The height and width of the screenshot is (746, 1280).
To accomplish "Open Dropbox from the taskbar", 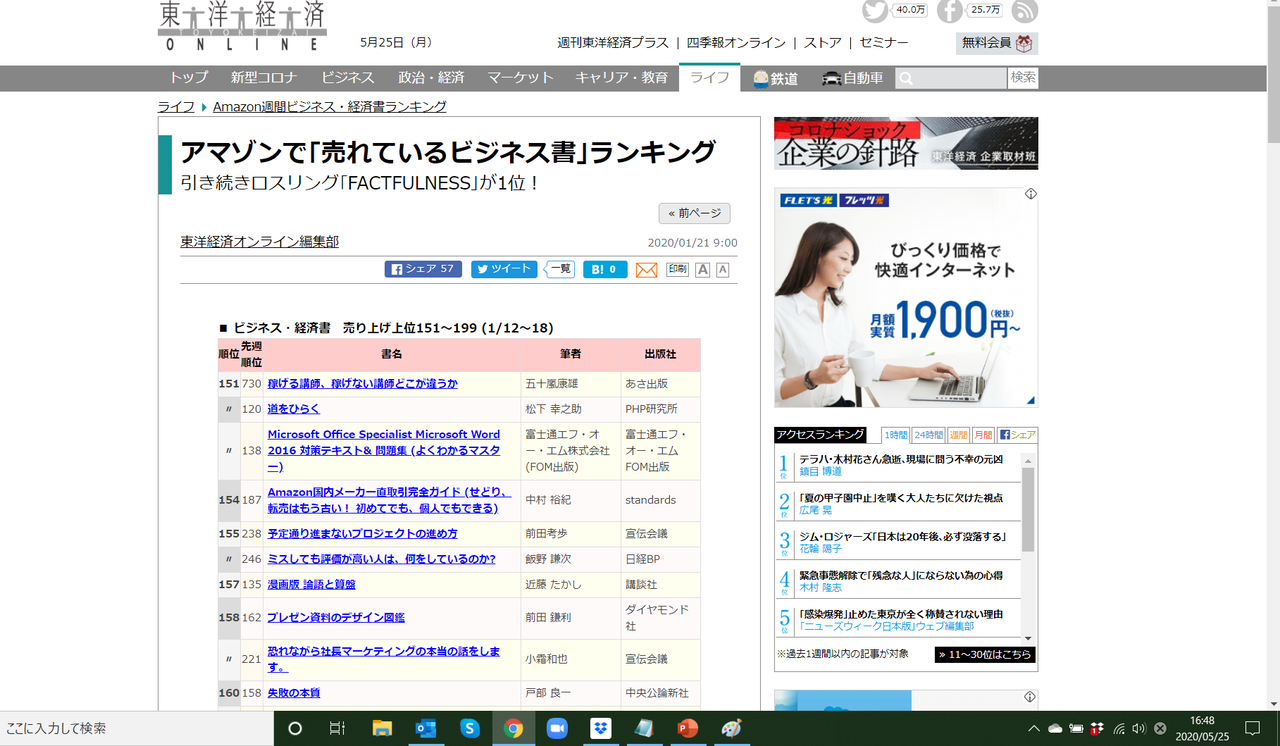I will [601, 728].
